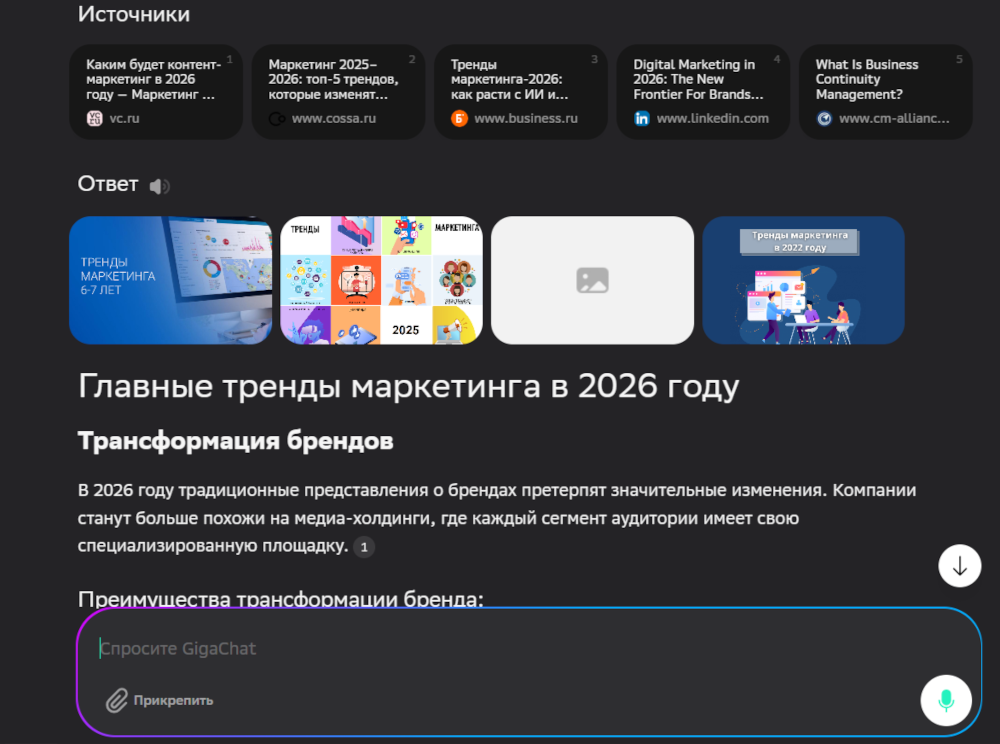Click the cm-alliance site favicon
The image size is (1000, 744).
point(824,119)
